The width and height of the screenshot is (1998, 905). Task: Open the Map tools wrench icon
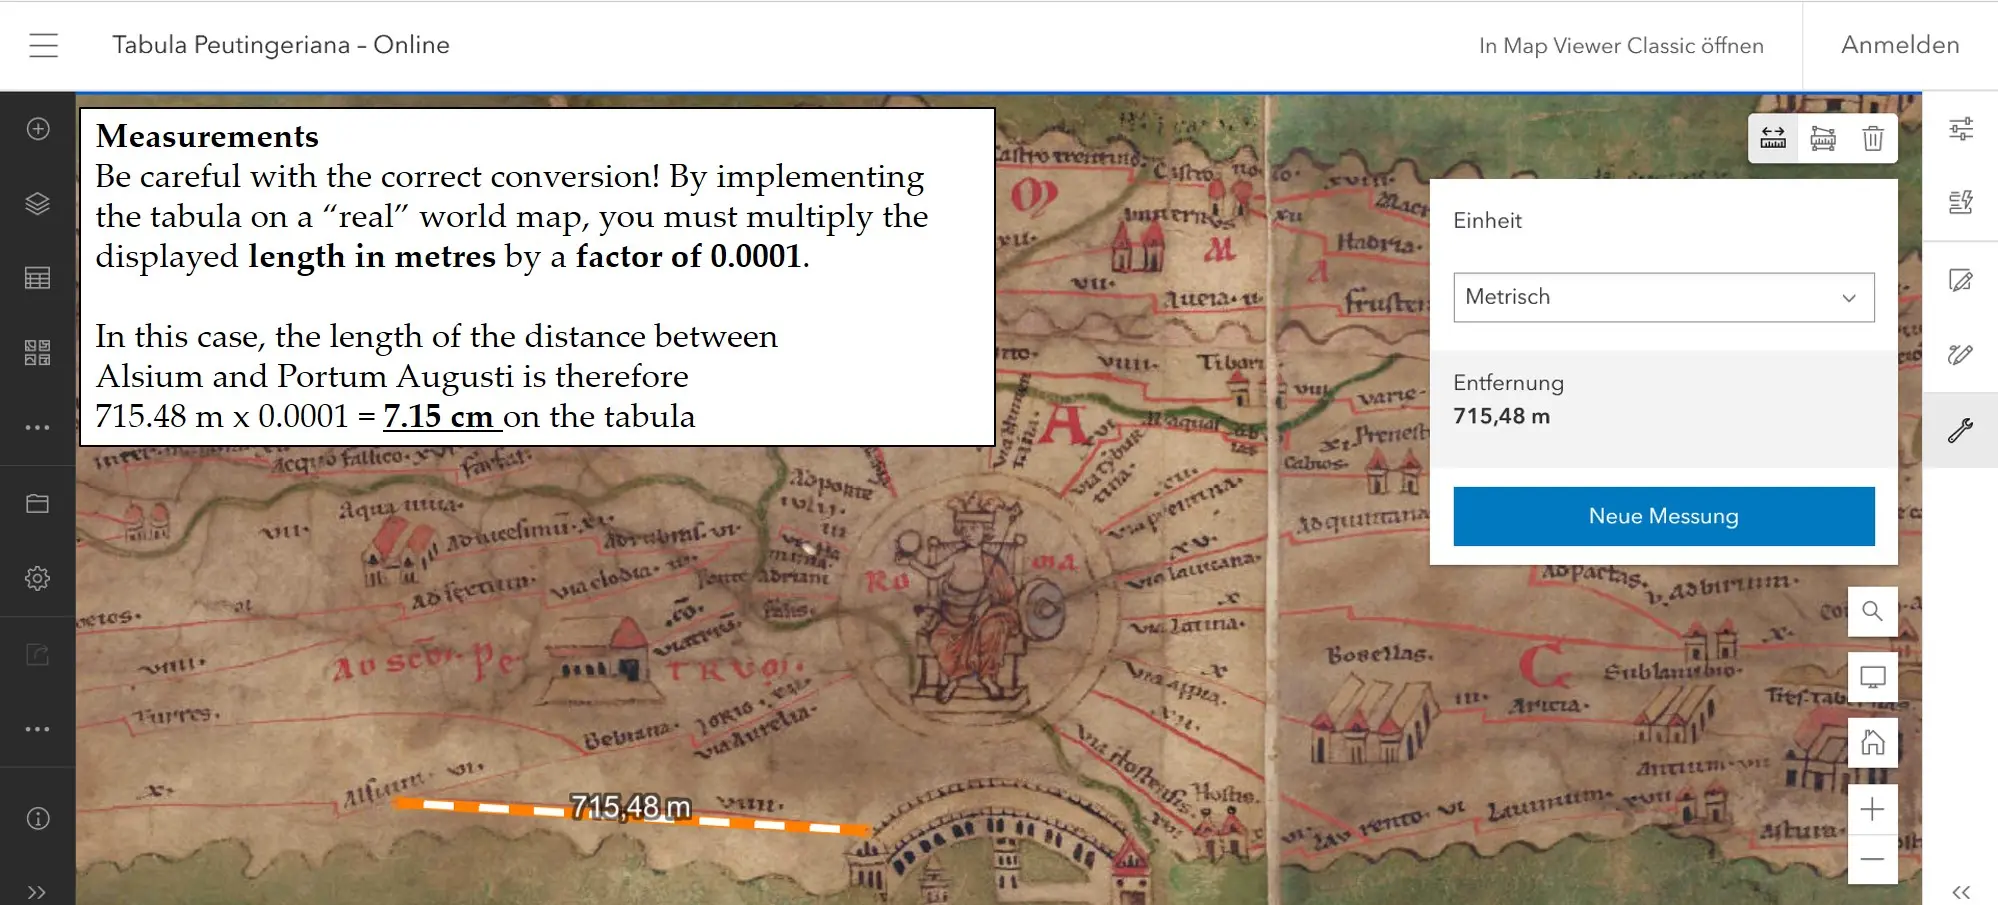pos(1961,430)
